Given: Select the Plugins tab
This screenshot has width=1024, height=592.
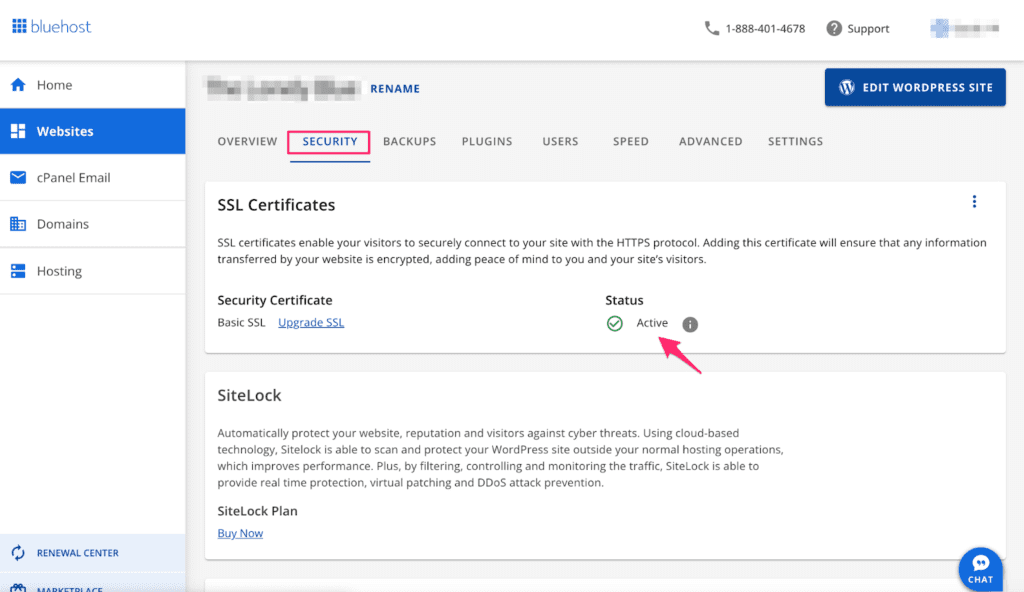Looking at the screenshot, I should click(487, 141).
